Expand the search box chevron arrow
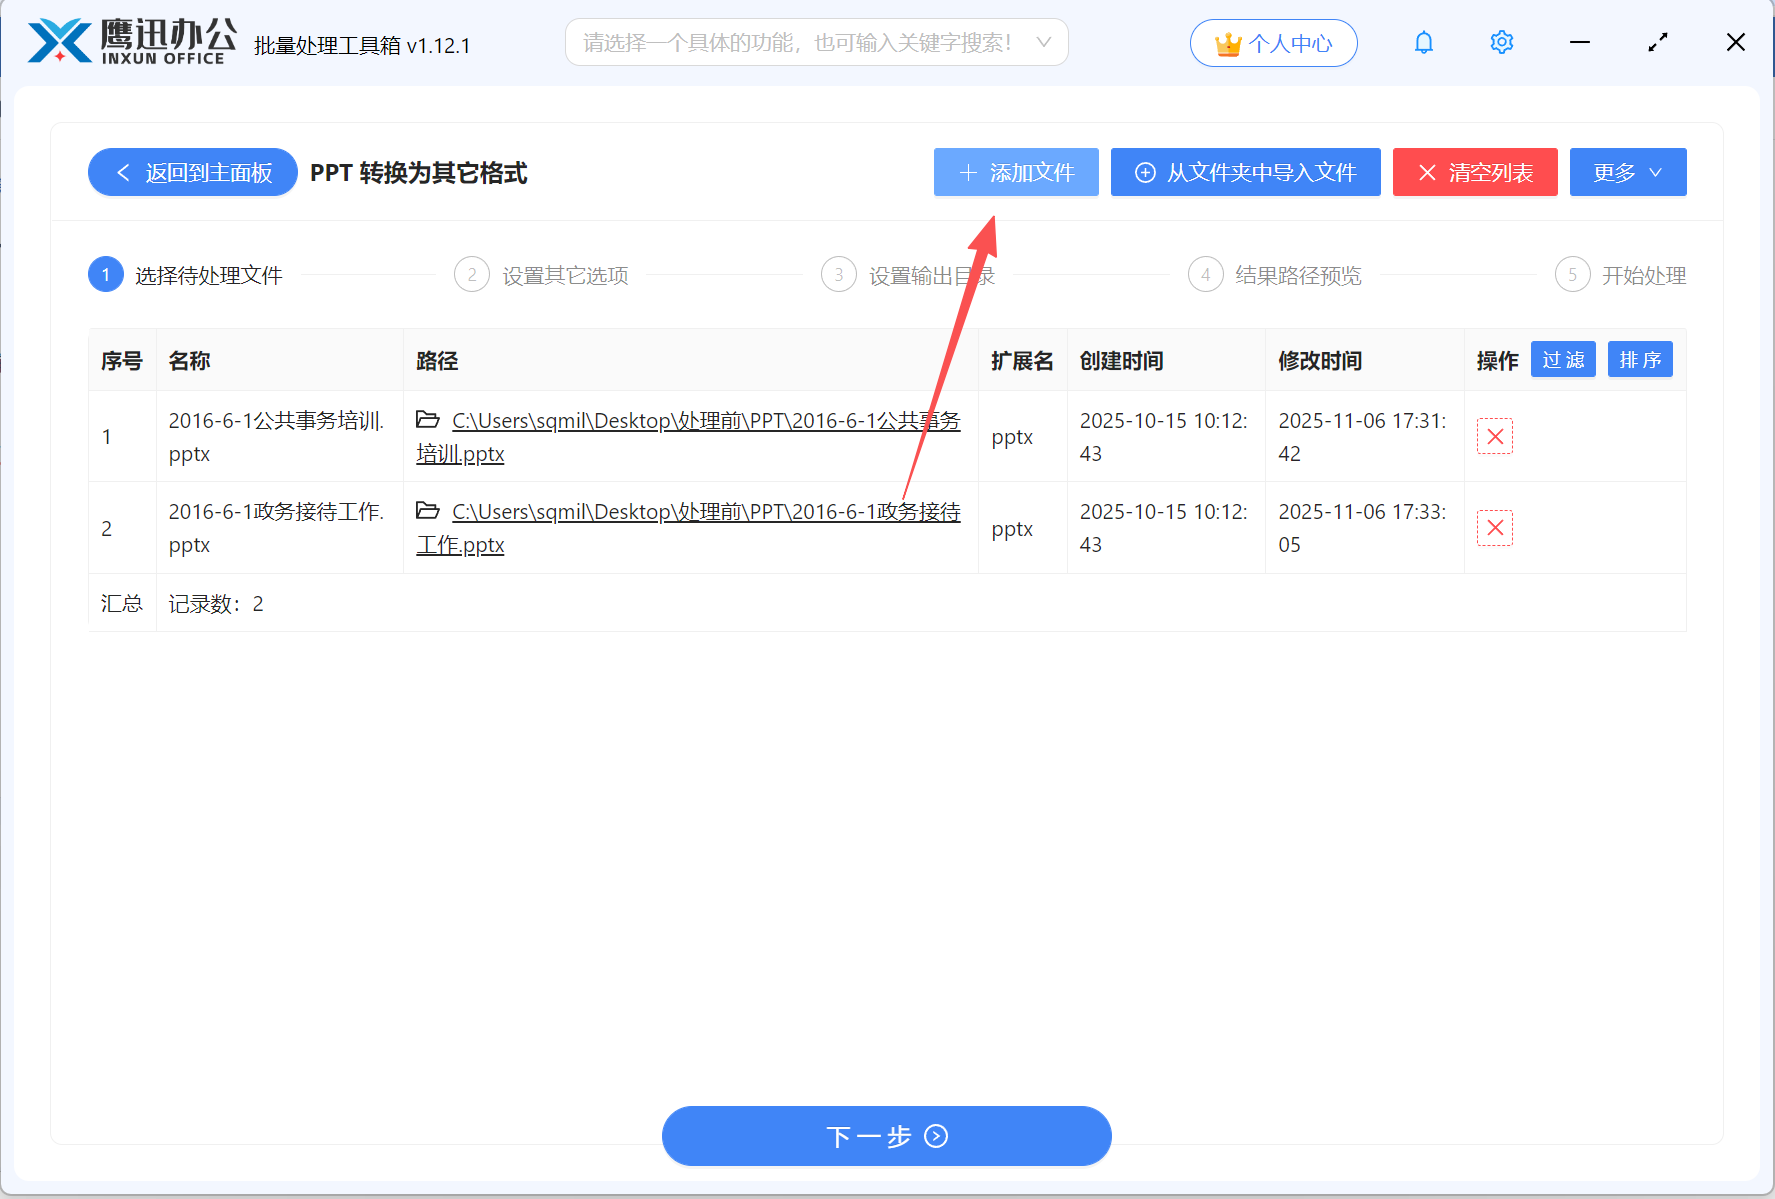The height and width of the screenshot is (1199, 1775). click(1044, 42)
